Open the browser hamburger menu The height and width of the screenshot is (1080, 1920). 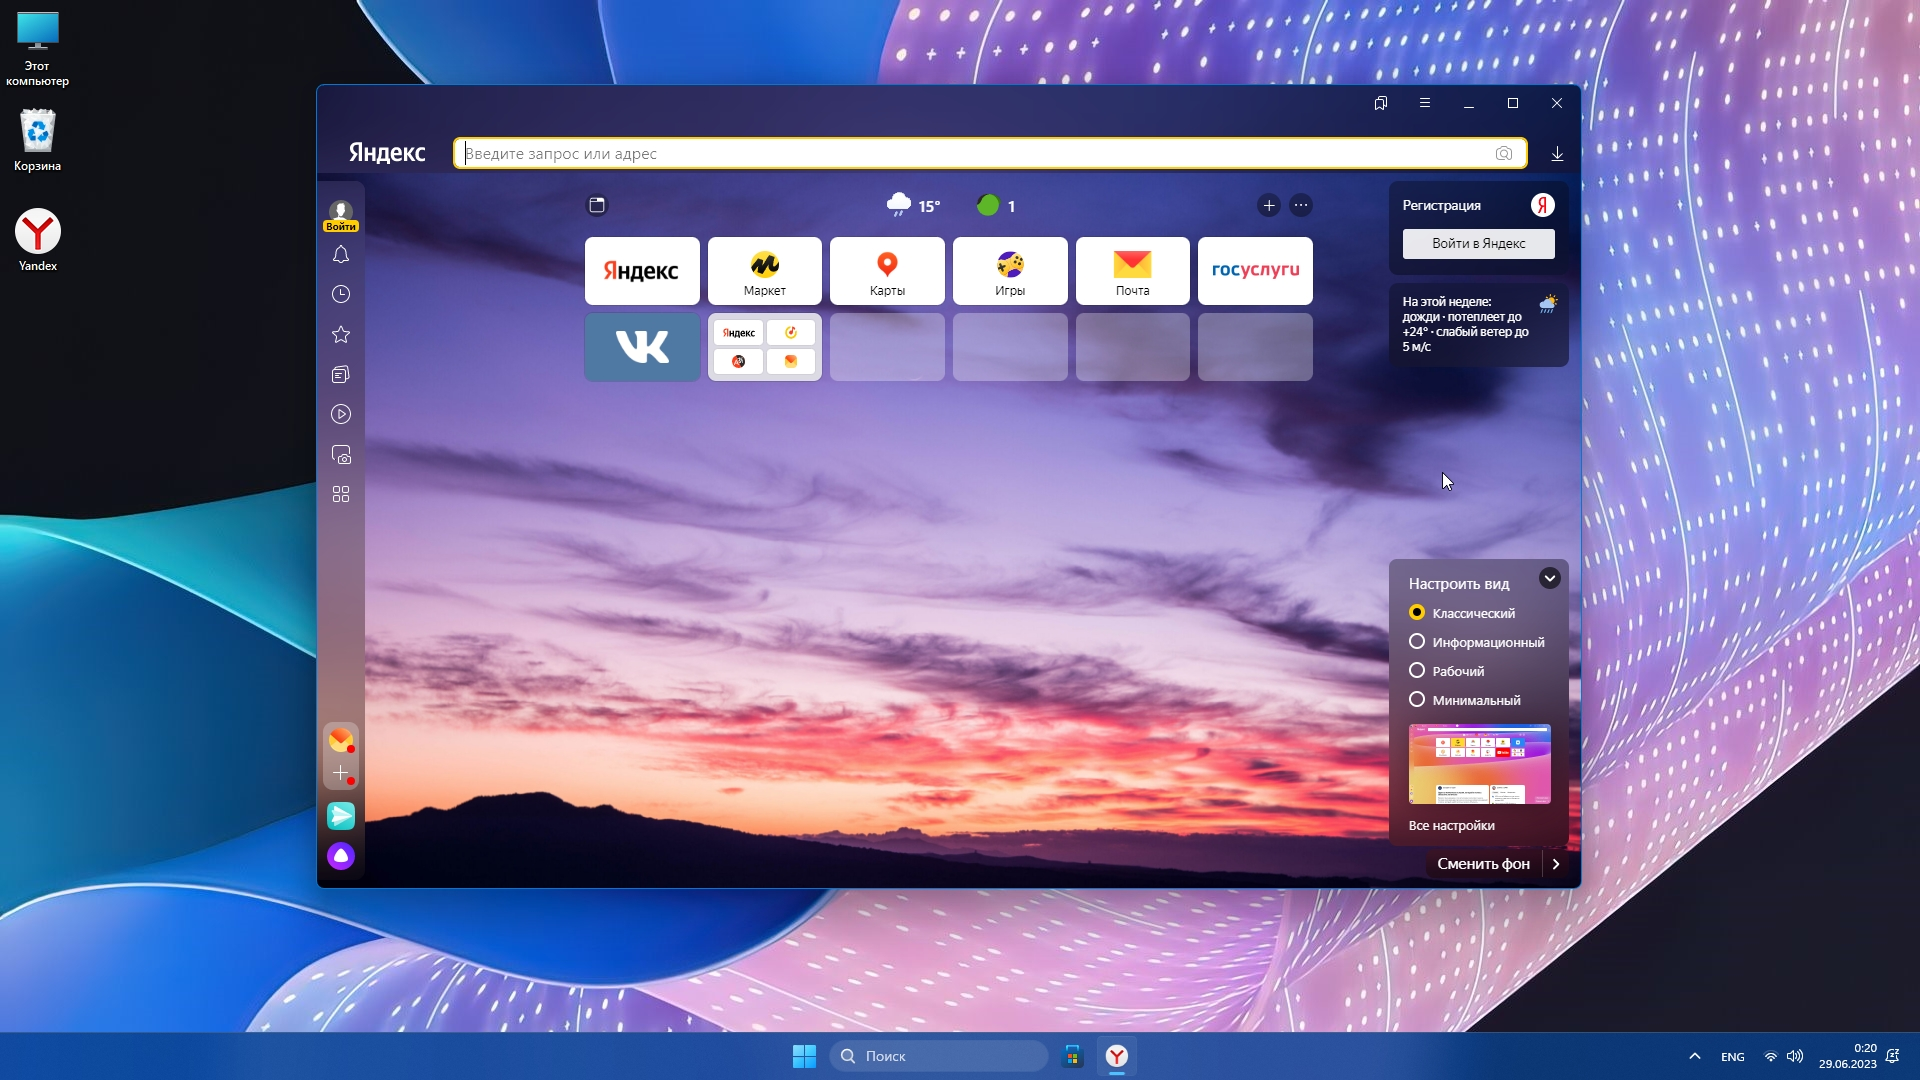tap(1425, 103)
